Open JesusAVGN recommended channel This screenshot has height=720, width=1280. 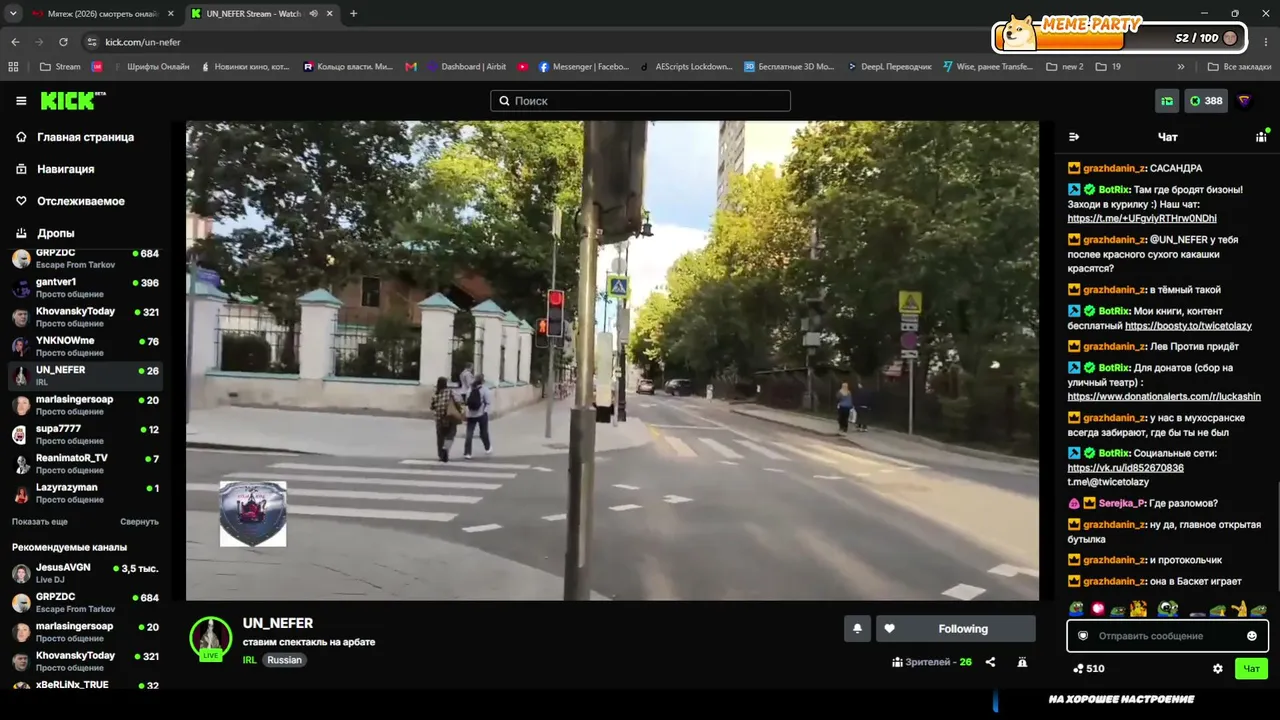(x=85, y=573)
